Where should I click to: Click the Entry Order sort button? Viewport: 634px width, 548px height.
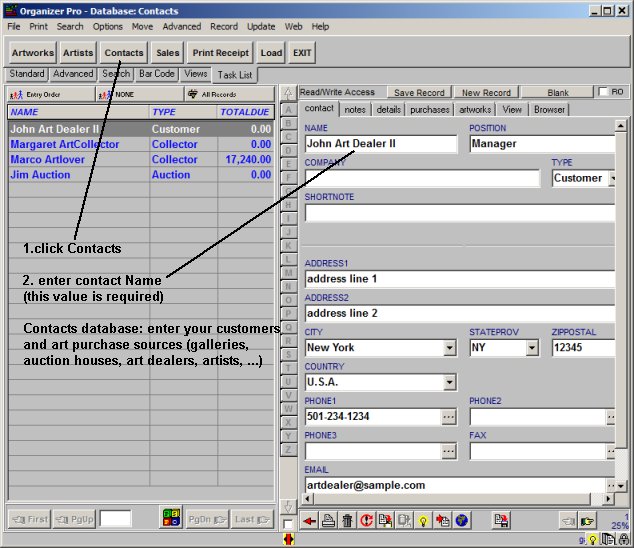(x=51, y=95)
